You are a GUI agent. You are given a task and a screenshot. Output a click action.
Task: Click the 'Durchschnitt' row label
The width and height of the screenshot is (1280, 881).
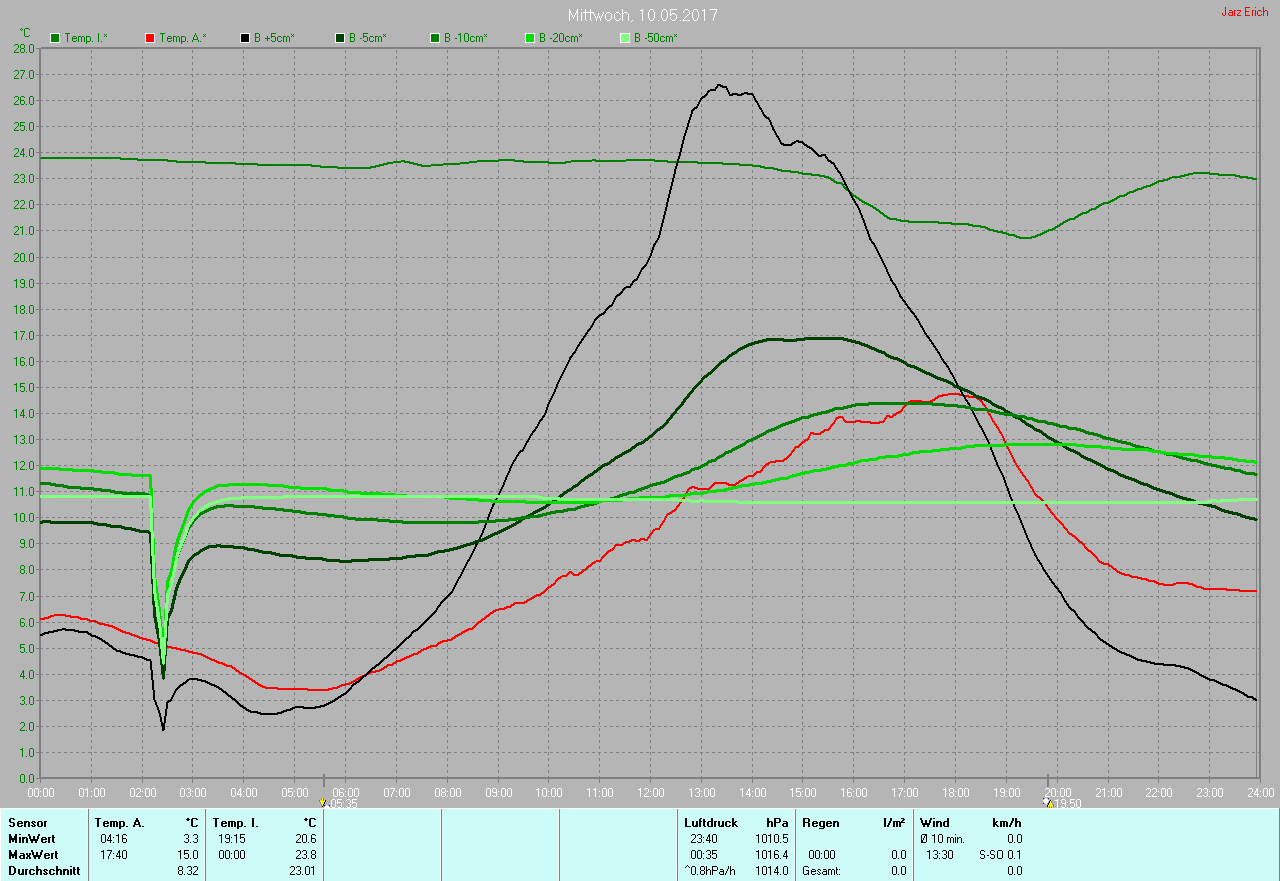[x=42, y=871]
